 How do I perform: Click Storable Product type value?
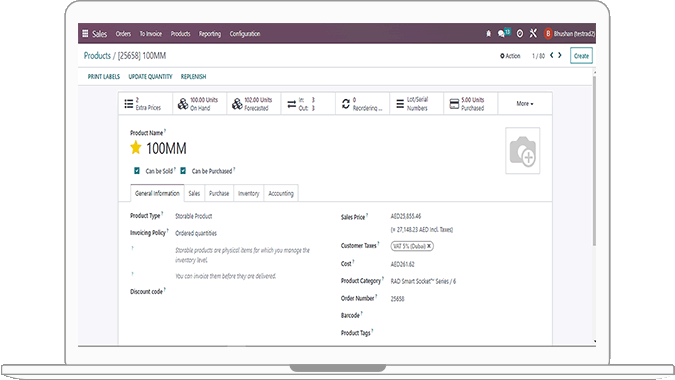click(x=194, y=216)
